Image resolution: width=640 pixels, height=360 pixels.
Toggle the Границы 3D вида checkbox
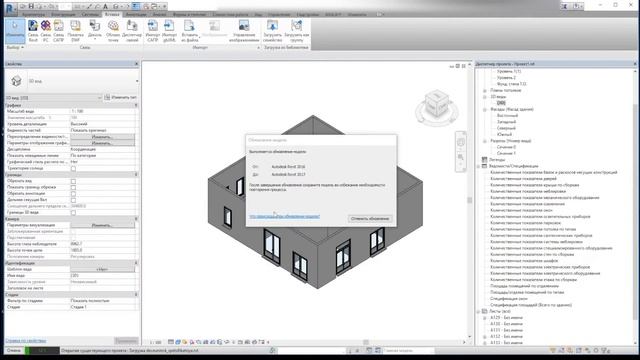73,213
